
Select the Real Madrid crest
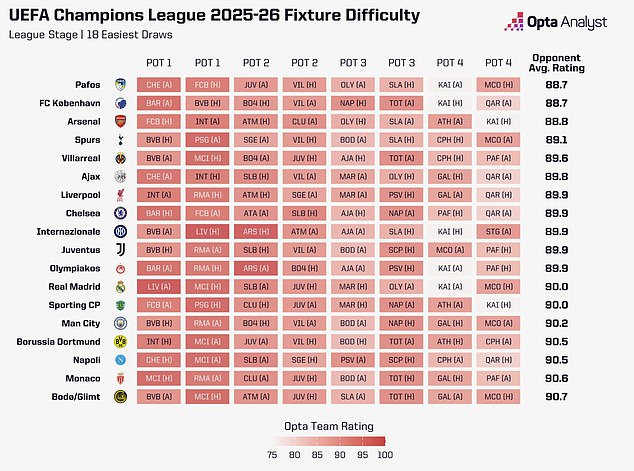pos(120,287)
